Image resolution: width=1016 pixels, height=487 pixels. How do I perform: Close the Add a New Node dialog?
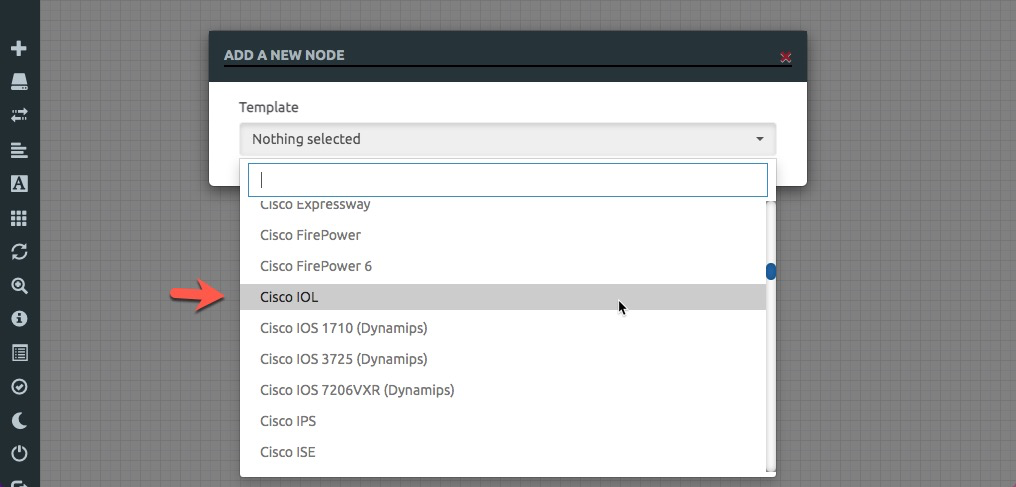pos(785,57)
